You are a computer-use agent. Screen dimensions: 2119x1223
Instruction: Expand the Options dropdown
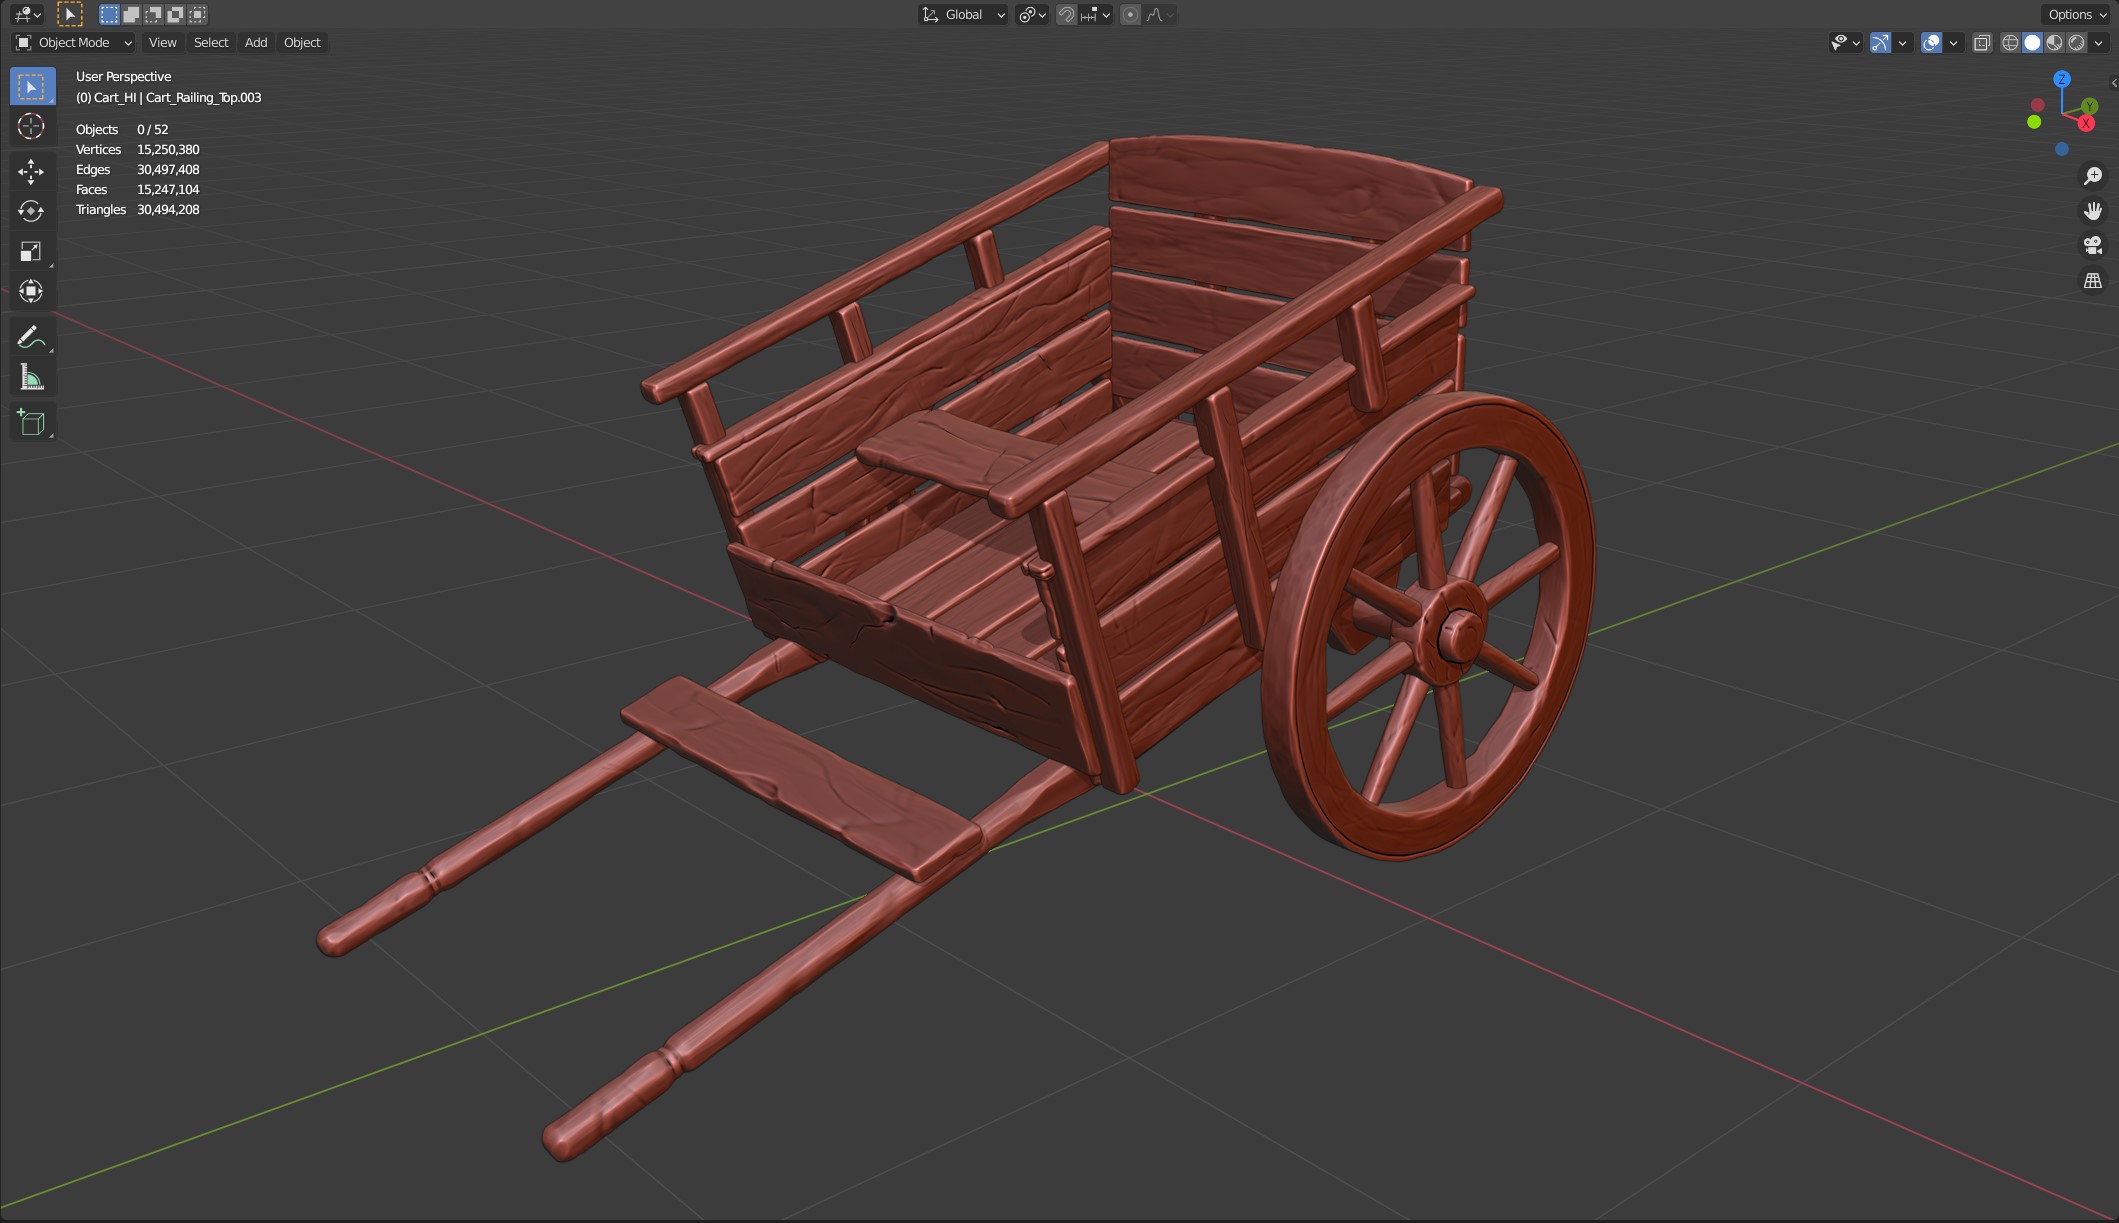pos(2077,14)
